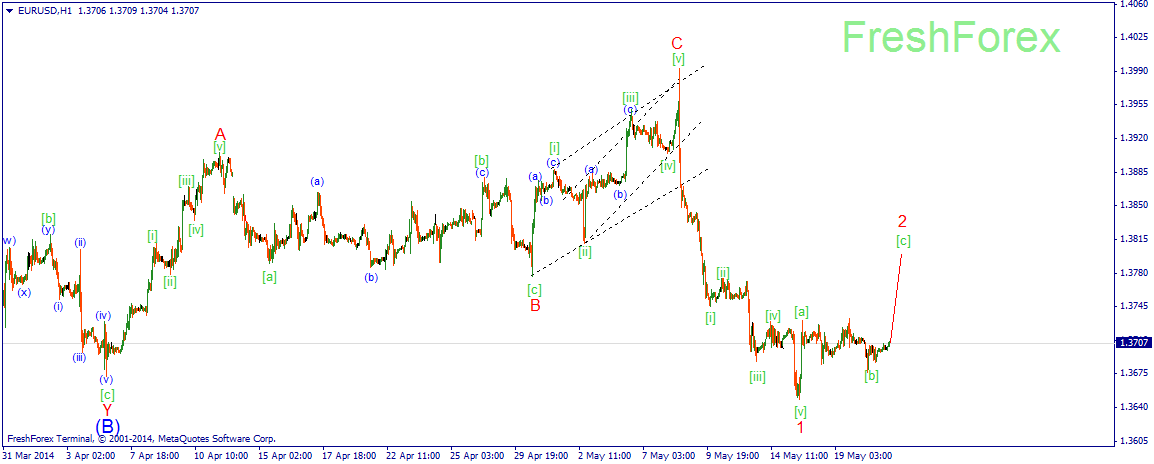
Task: Select the red wave C label at peak
Action: tap(677, 43)
